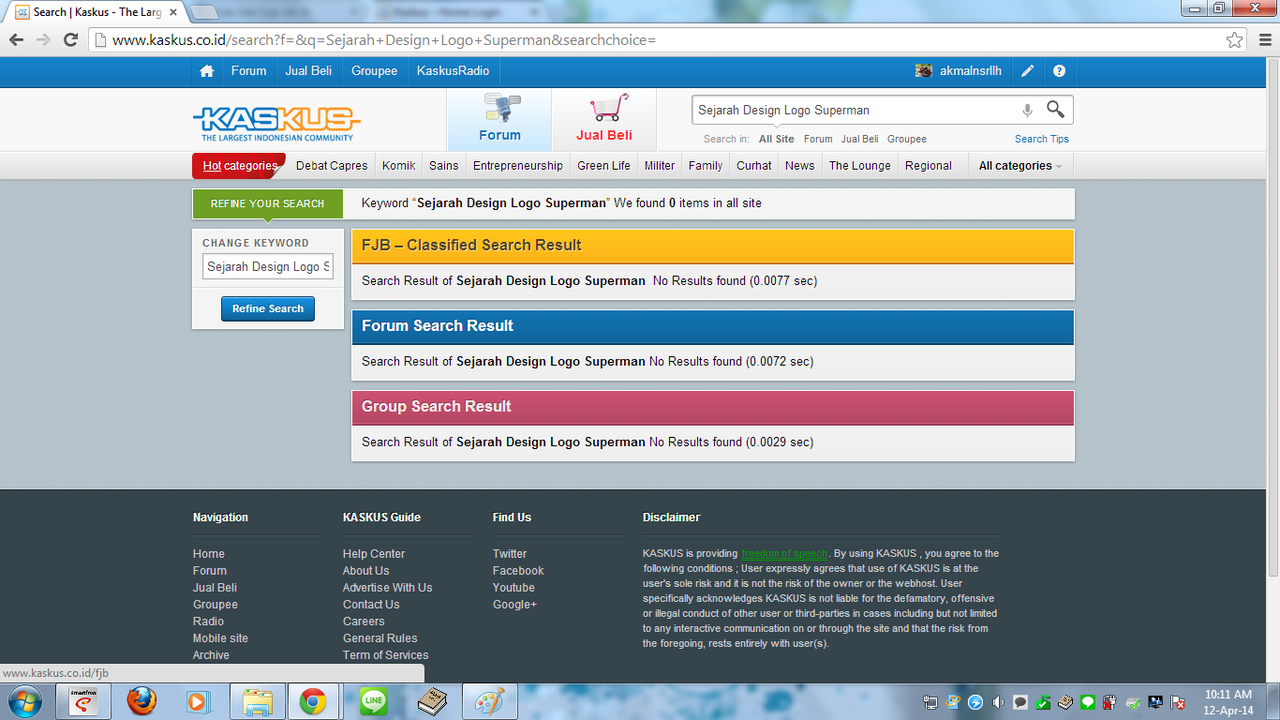Filter search to All Site
Screen dimensions: 1280x720
[776, 139]
